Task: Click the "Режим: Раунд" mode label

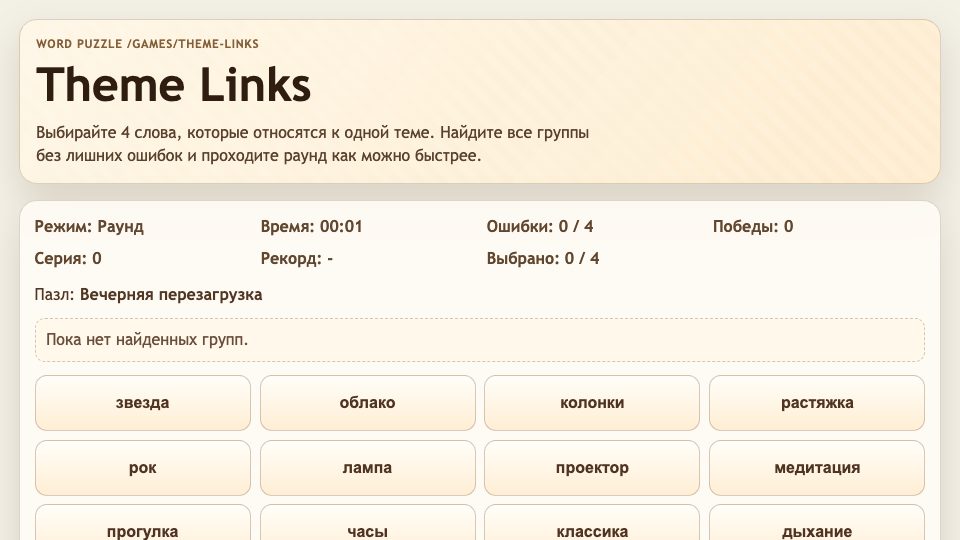Action: point(89,227)
